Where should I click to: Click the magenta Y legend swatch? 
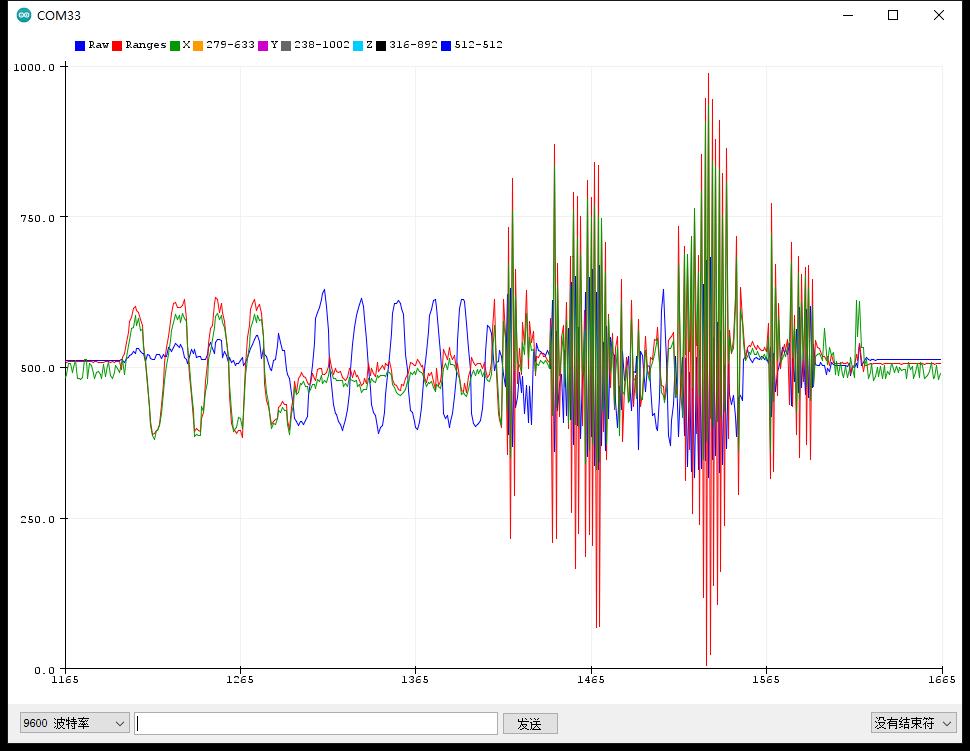[263, 46]
